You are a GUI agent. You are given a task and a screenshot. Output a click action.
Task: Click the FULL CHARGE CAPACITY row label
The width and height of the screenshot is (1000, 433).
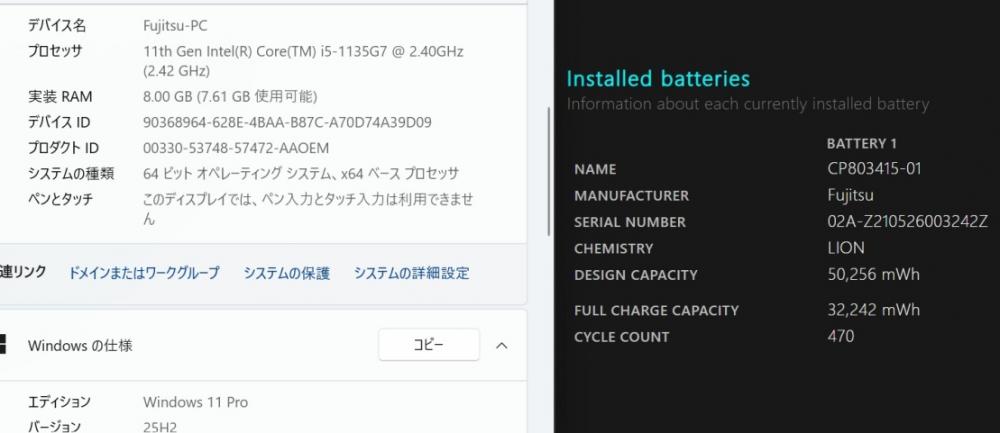click(656, 311)
